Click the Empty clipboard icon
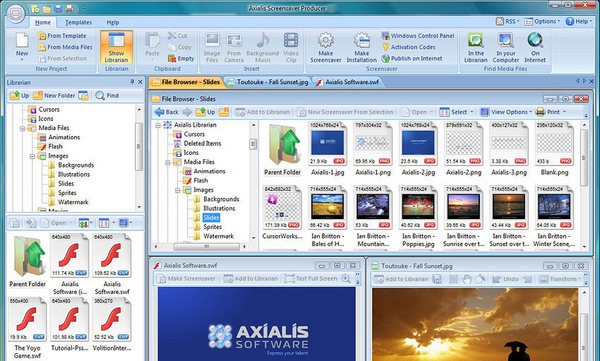 point(172,59)
